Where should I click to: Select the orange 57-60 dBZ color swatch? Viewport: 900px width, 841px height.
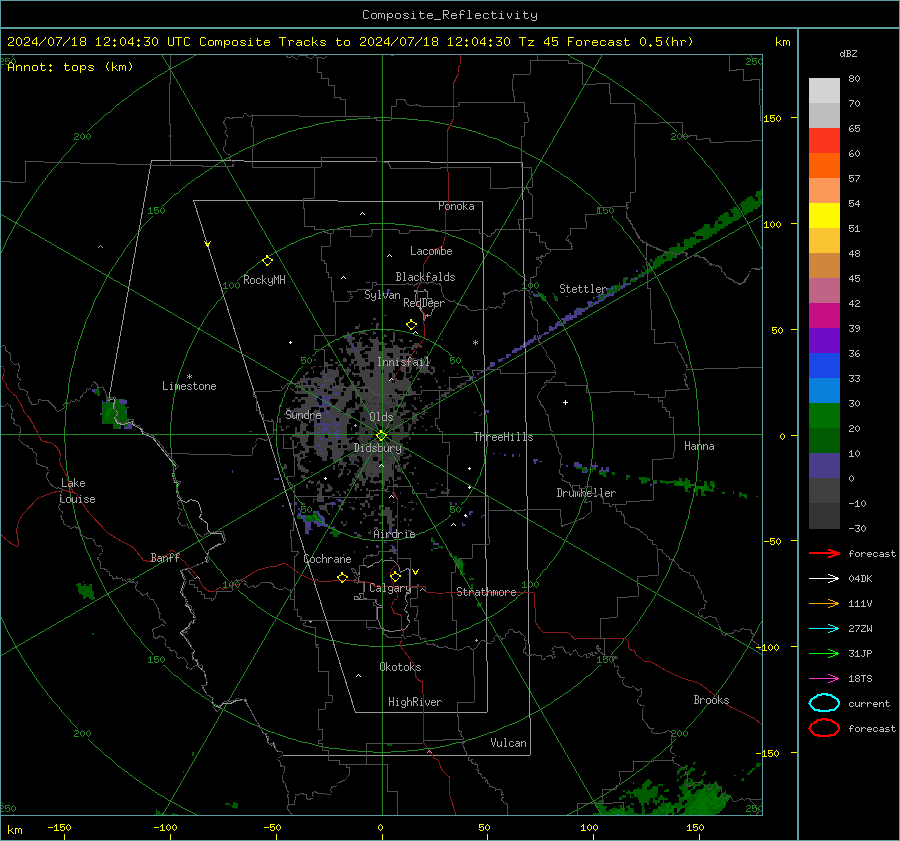coord(824,166)
